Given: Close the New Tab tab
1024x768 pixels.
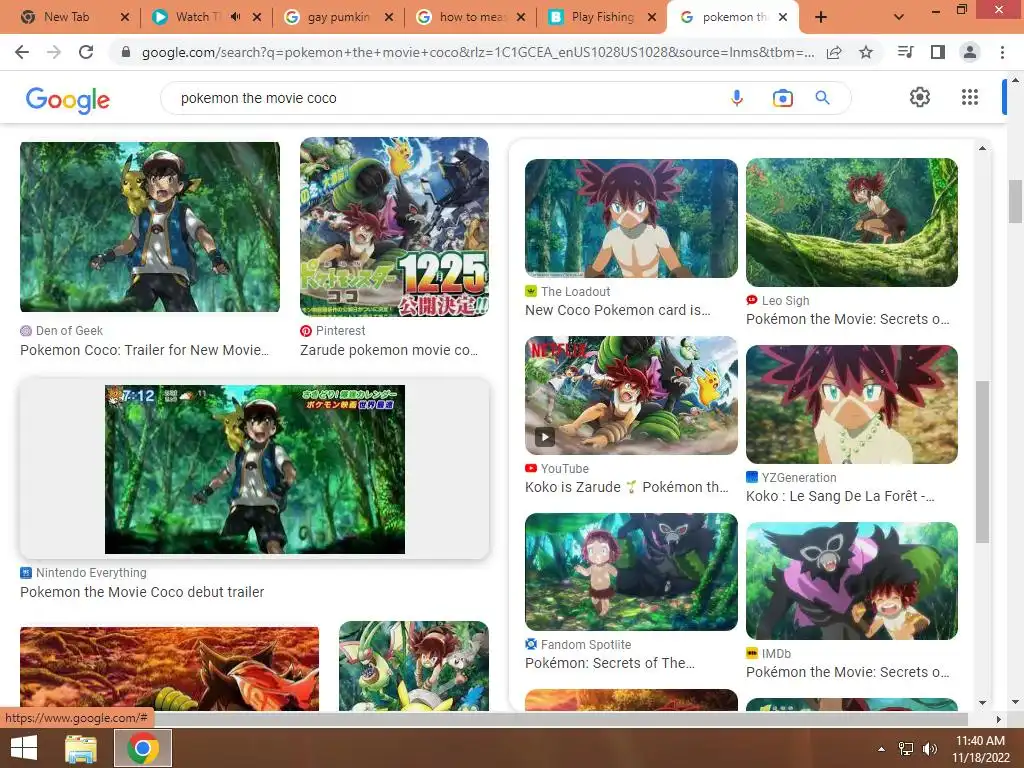Looking at the screenshot, I should (125, 17).
